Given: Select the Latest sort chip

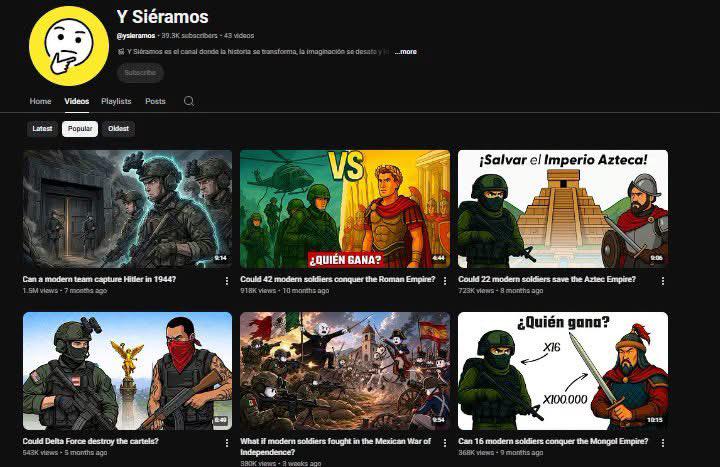Looking at the screenshot, I should click(42, 129).
